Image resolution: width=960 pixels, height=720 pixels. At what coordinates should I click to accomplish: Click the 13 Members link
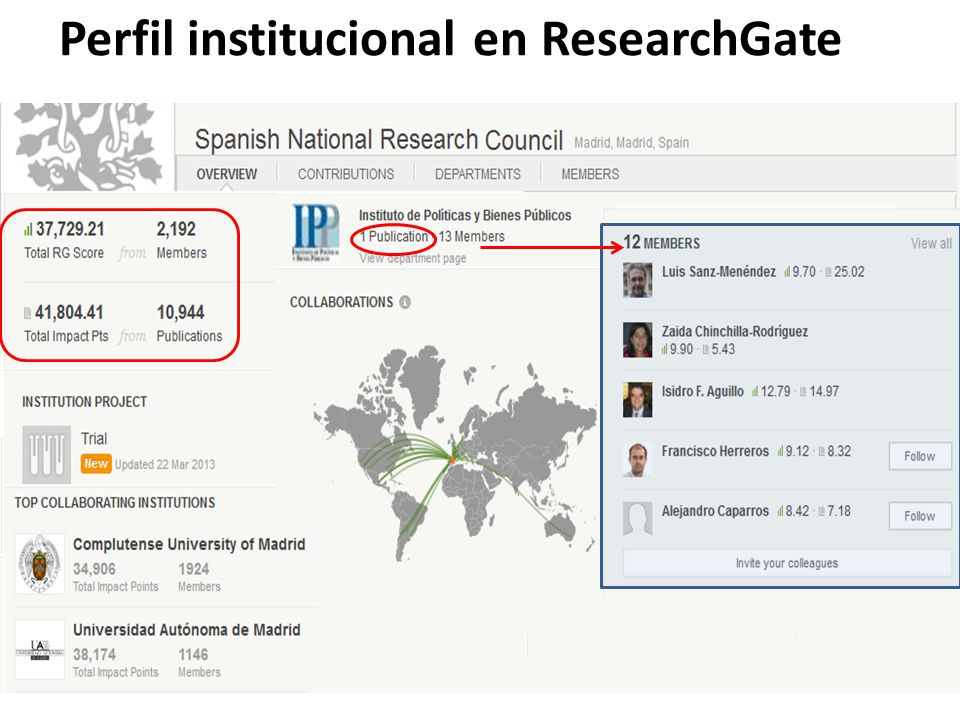[x=471, y=237]
